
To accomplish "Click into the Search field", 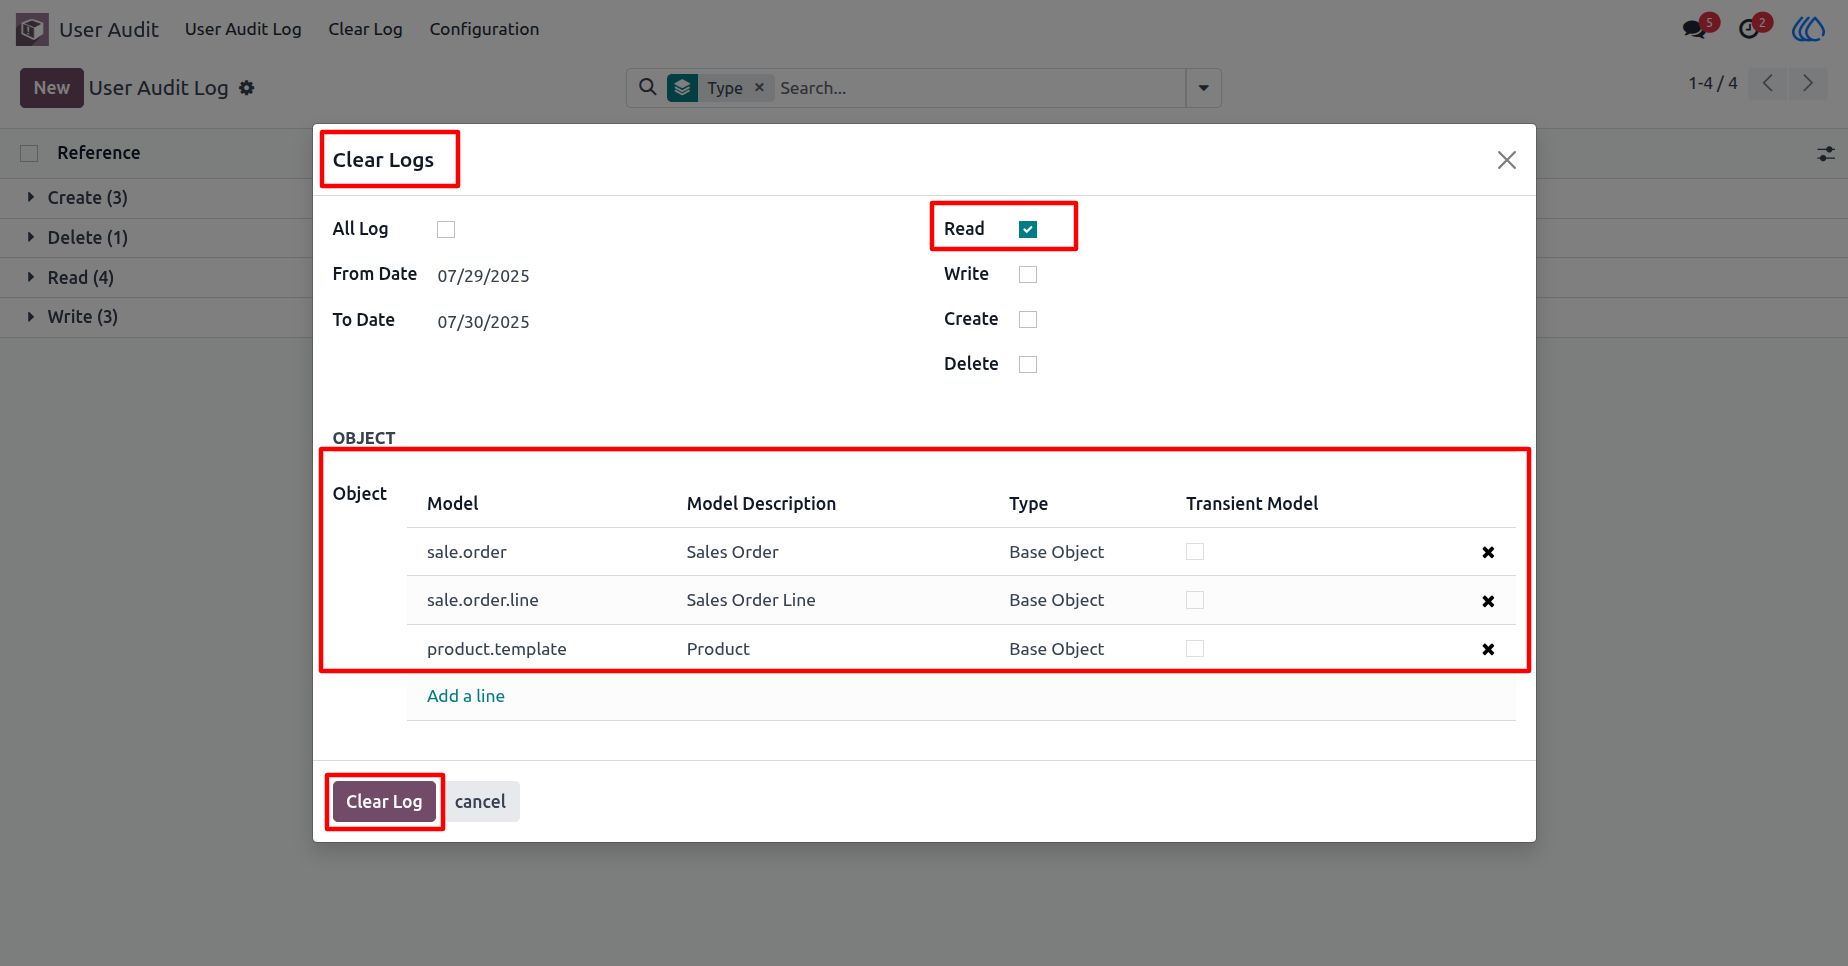I will click(978, 88).
